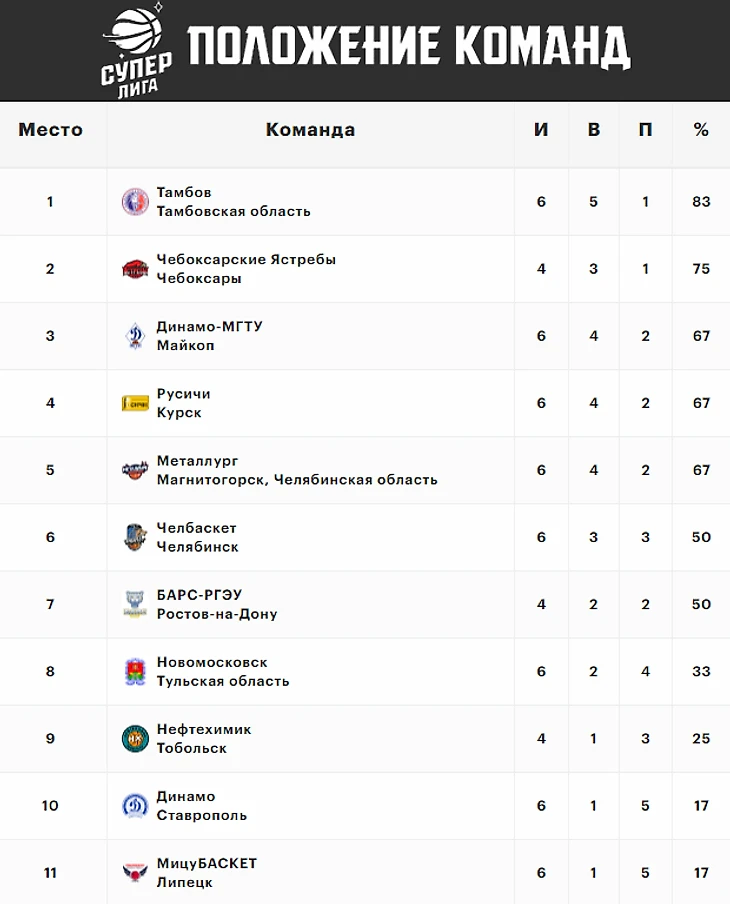Image resolution: width=730 pixels, height=904 pixels.
Task: Click the Положение команд heading
Action: 408,46
